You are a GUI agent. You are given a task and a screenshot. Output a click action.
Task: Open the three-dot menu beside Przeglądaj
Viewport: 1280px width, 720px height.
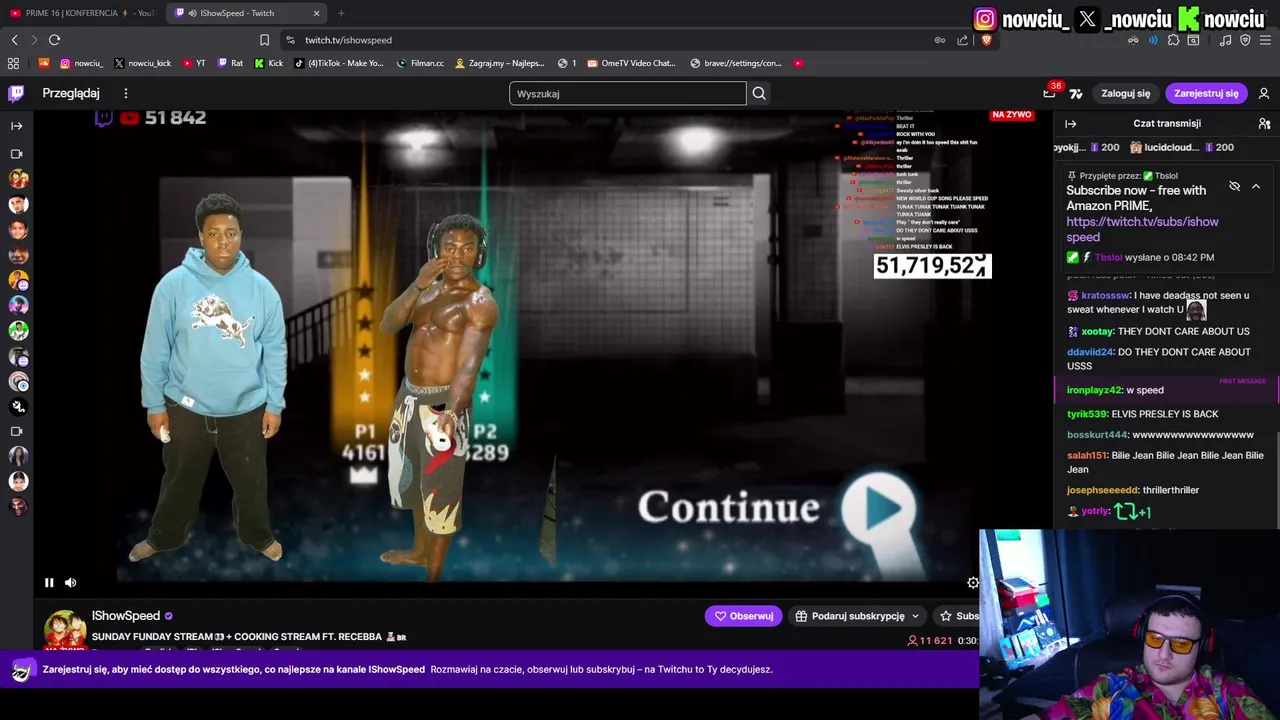(125, 93)
